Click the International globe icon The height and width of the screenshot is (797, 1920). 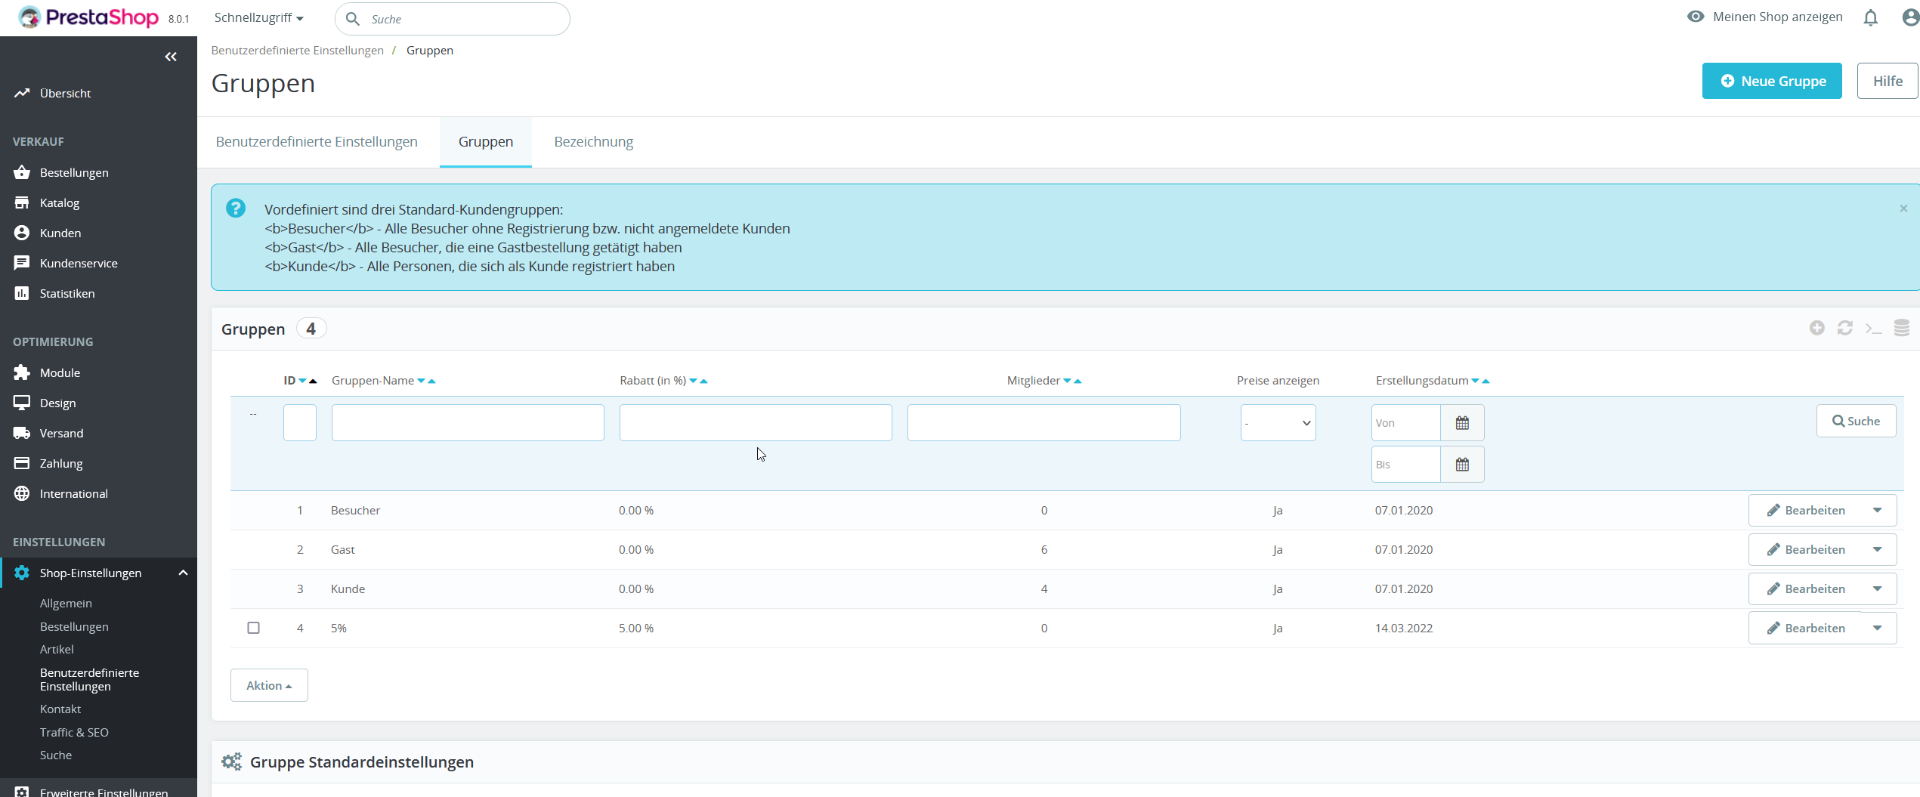click(22, 494)
